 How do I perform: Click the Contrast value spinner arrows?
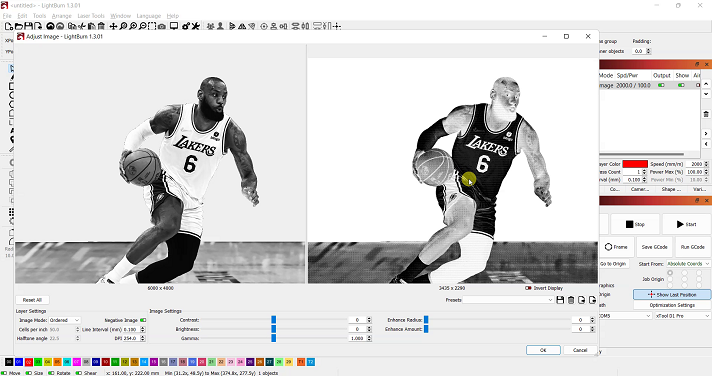[369, 320]
